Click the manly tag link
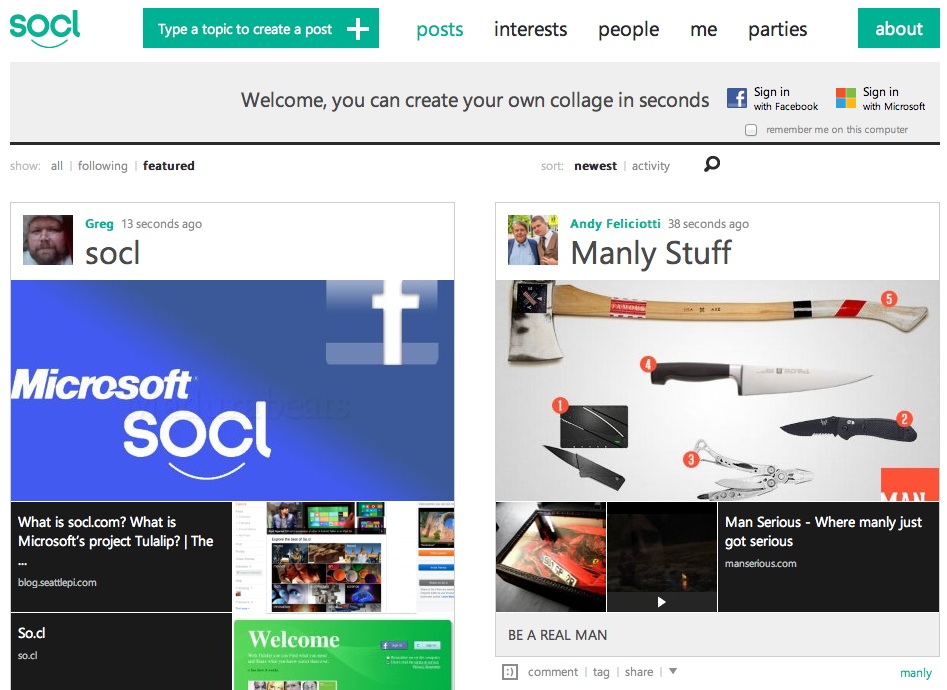The height and width of the screenshot is (690, 947). [x=915, y=673]
